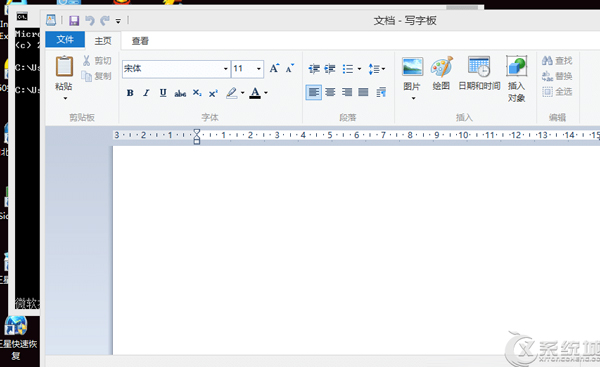This screenshot has height=367, width=600.
Task: Open 替换 replace tool
Action: pyautogui.click(x=557, y=76)
